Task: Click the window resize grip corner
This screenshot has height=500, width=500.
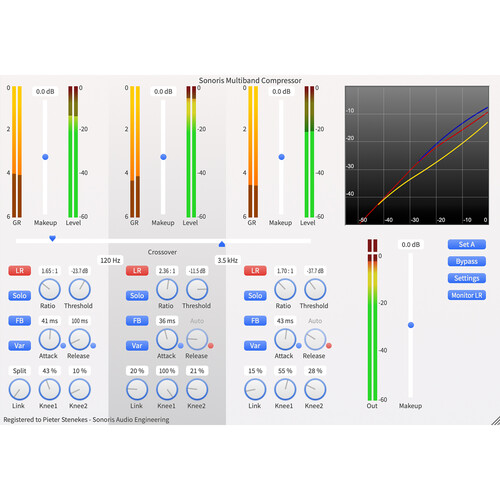Action: point(495,421)
